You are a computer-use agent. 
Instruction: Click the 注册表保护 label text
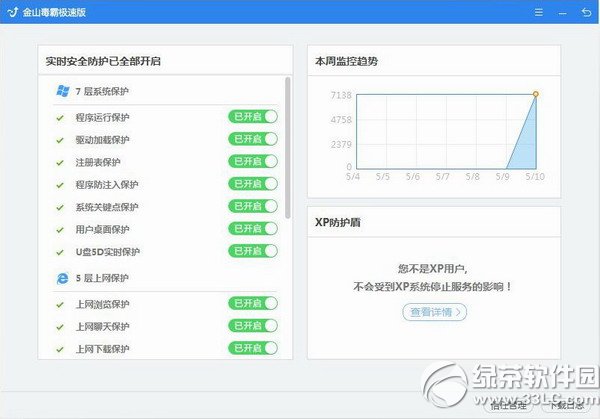(x=98, y=162)
